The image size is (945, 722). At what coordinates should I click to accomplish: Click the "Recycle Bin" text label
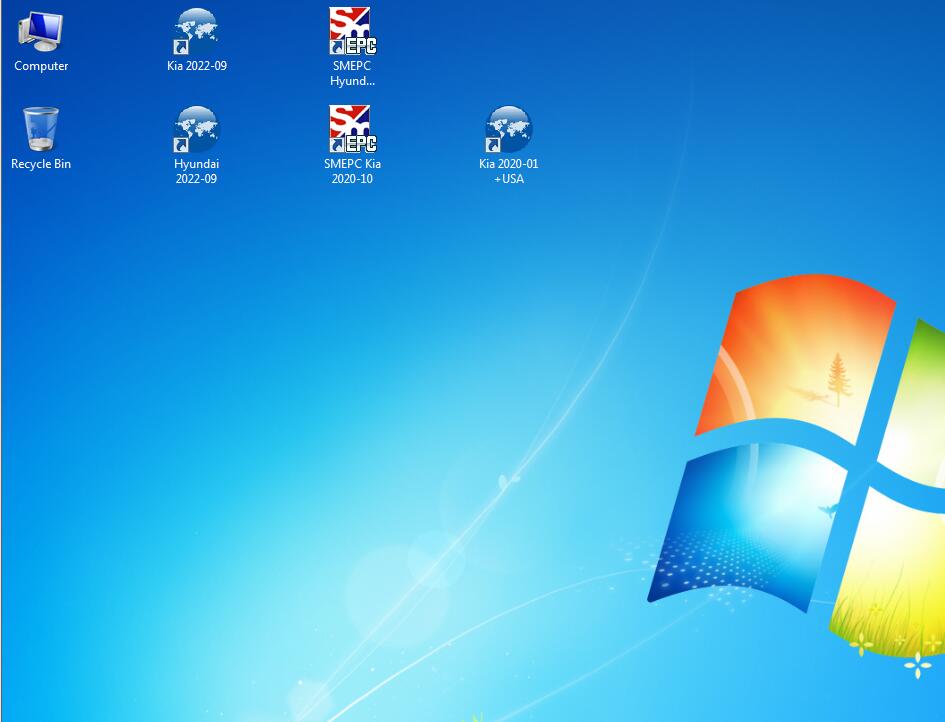click(41, 164)
